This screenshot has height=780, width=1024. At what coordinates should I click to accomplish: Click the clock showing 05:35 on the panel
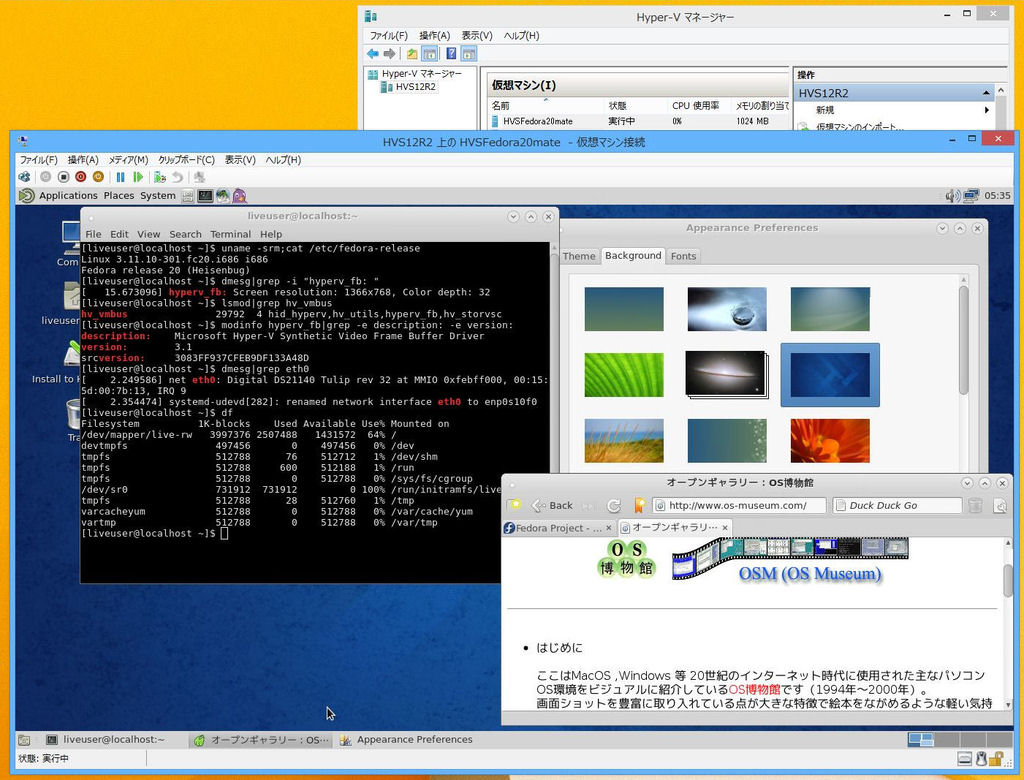pyautogui.click(x=997, y=195)
